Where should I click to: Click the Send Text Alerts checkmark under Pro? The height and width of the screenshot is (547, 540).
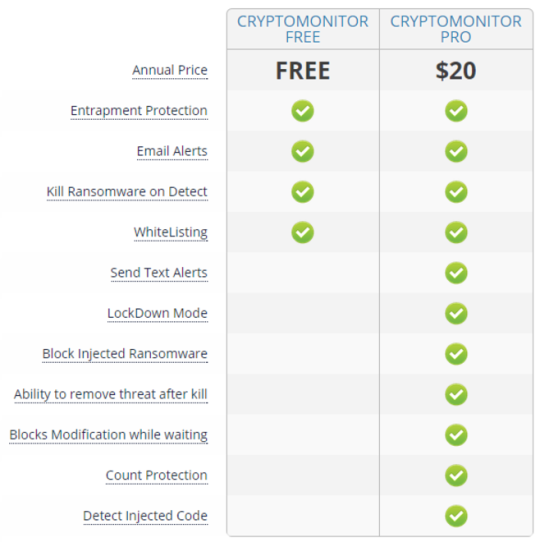pos(456,273)
